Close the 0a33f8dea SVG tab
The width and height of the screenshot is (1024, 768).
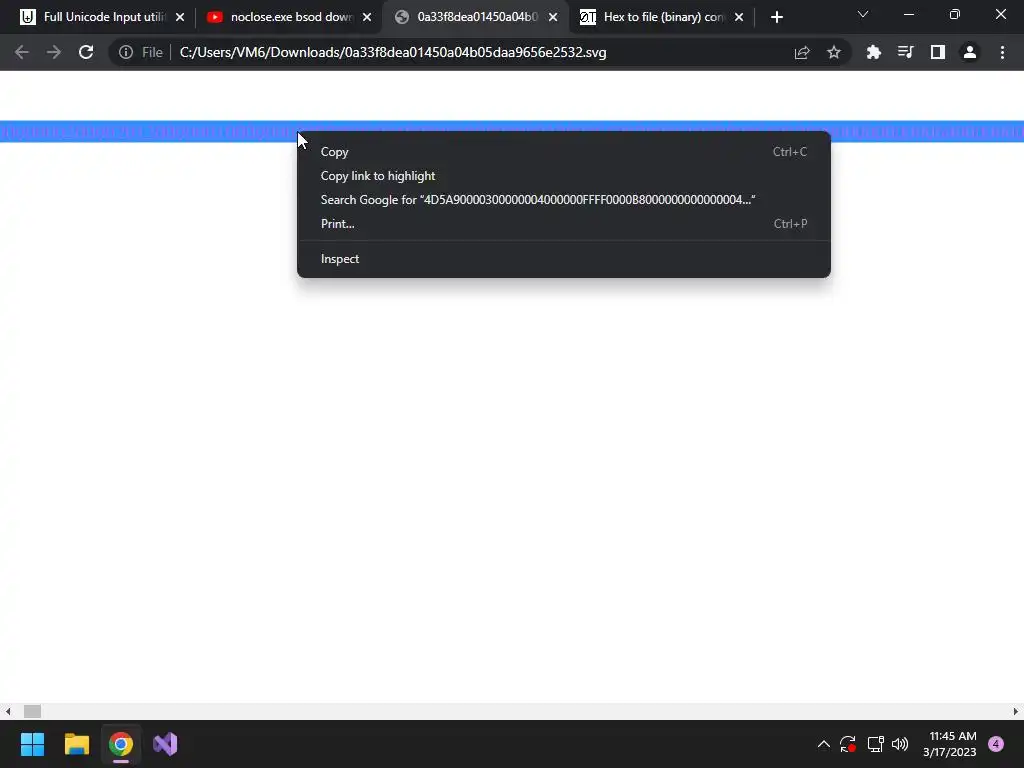pyautogui.click(x=553, y=17)
